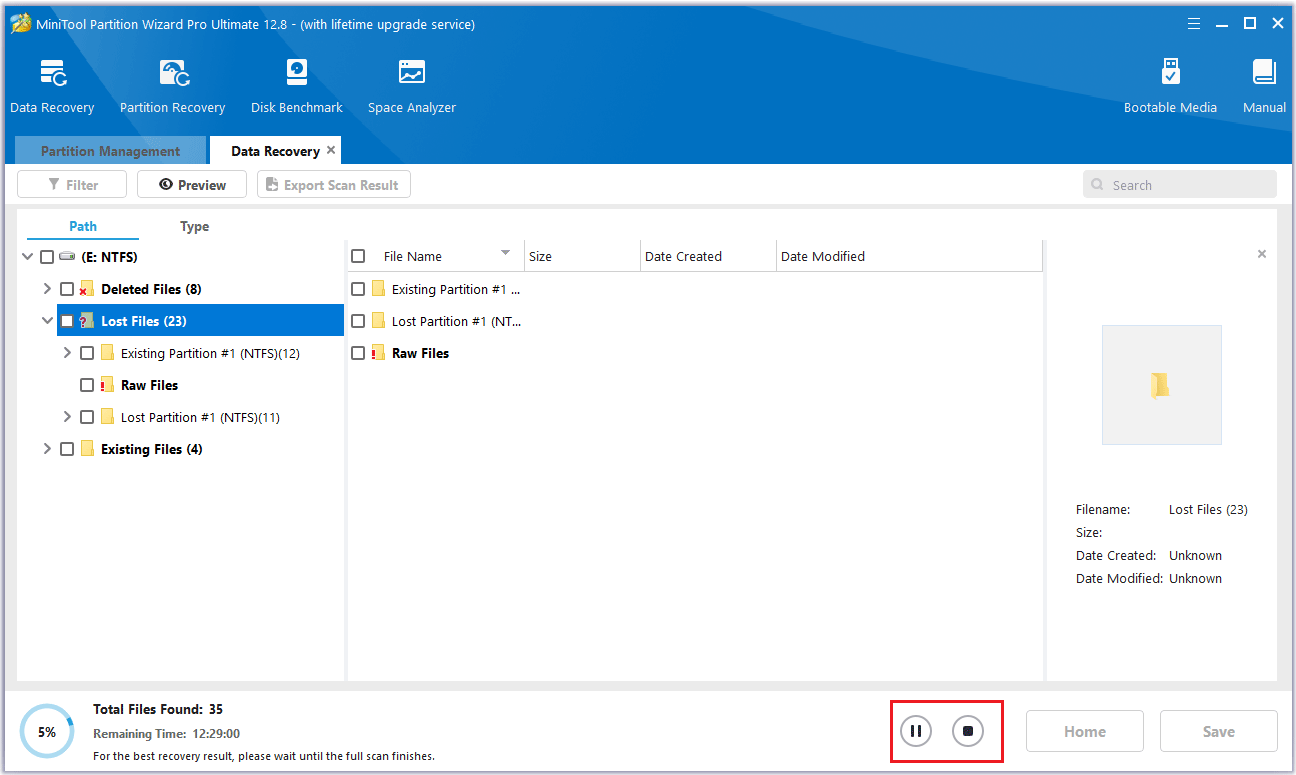Click the Search input field
1296x775 pixels.
click(1180, 184)
